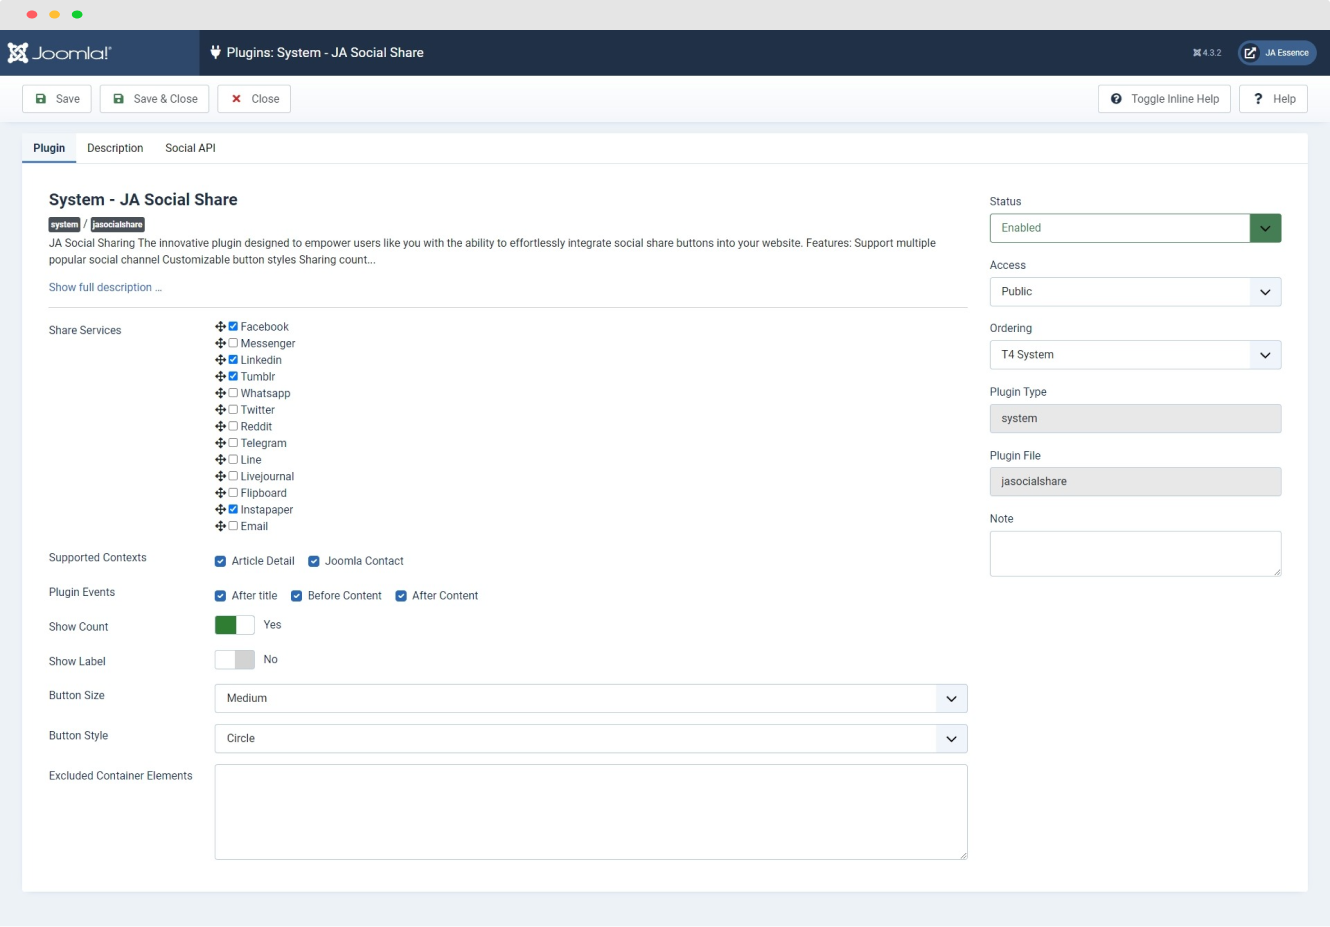Uncheck the After Content plugin event

click(401, 596)
